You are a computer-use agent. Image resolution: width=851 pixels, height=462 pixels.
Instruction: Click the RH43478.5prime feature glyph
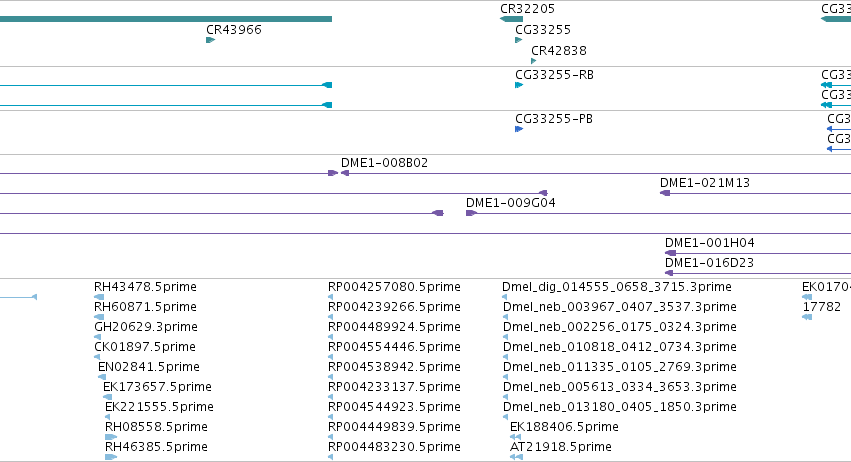click(x=99, y=297)
